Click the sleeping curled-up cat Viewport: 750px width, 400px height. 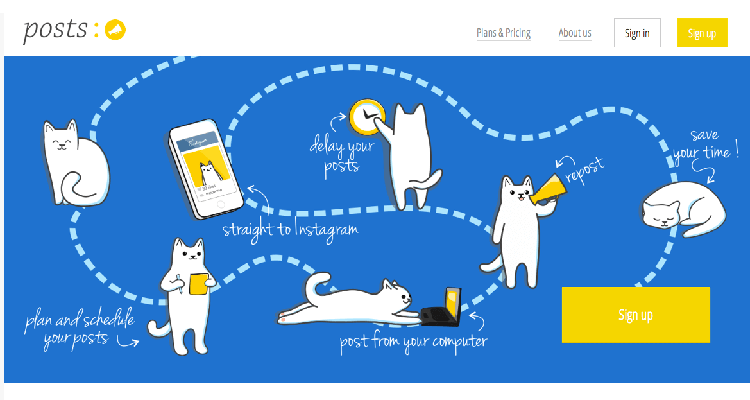683,209
